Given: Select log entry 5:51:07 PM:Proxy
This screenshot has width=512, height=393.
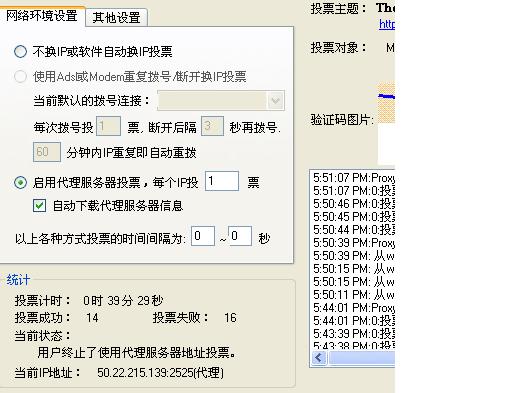Looking at the screenshot, I should [x=354, y=178].
